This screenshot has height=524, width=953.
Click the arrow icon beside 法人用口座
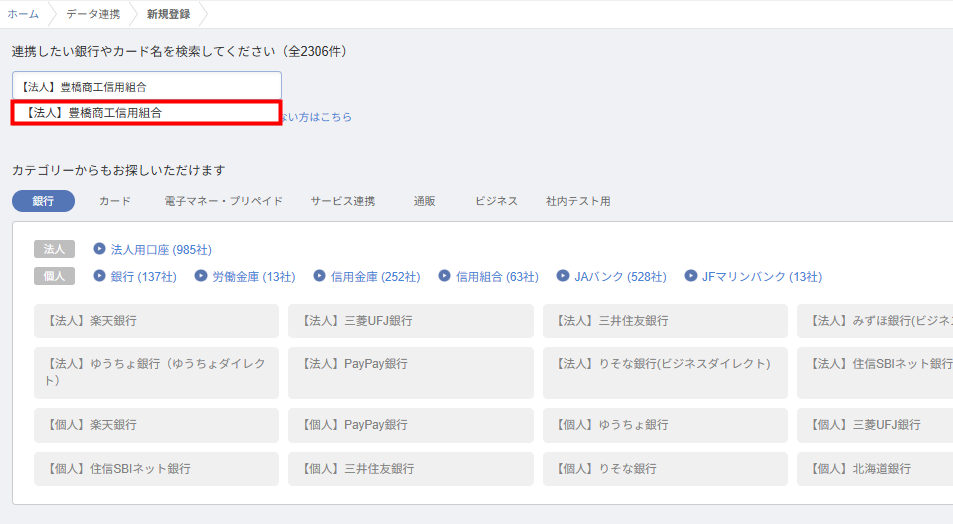(99, 249)
